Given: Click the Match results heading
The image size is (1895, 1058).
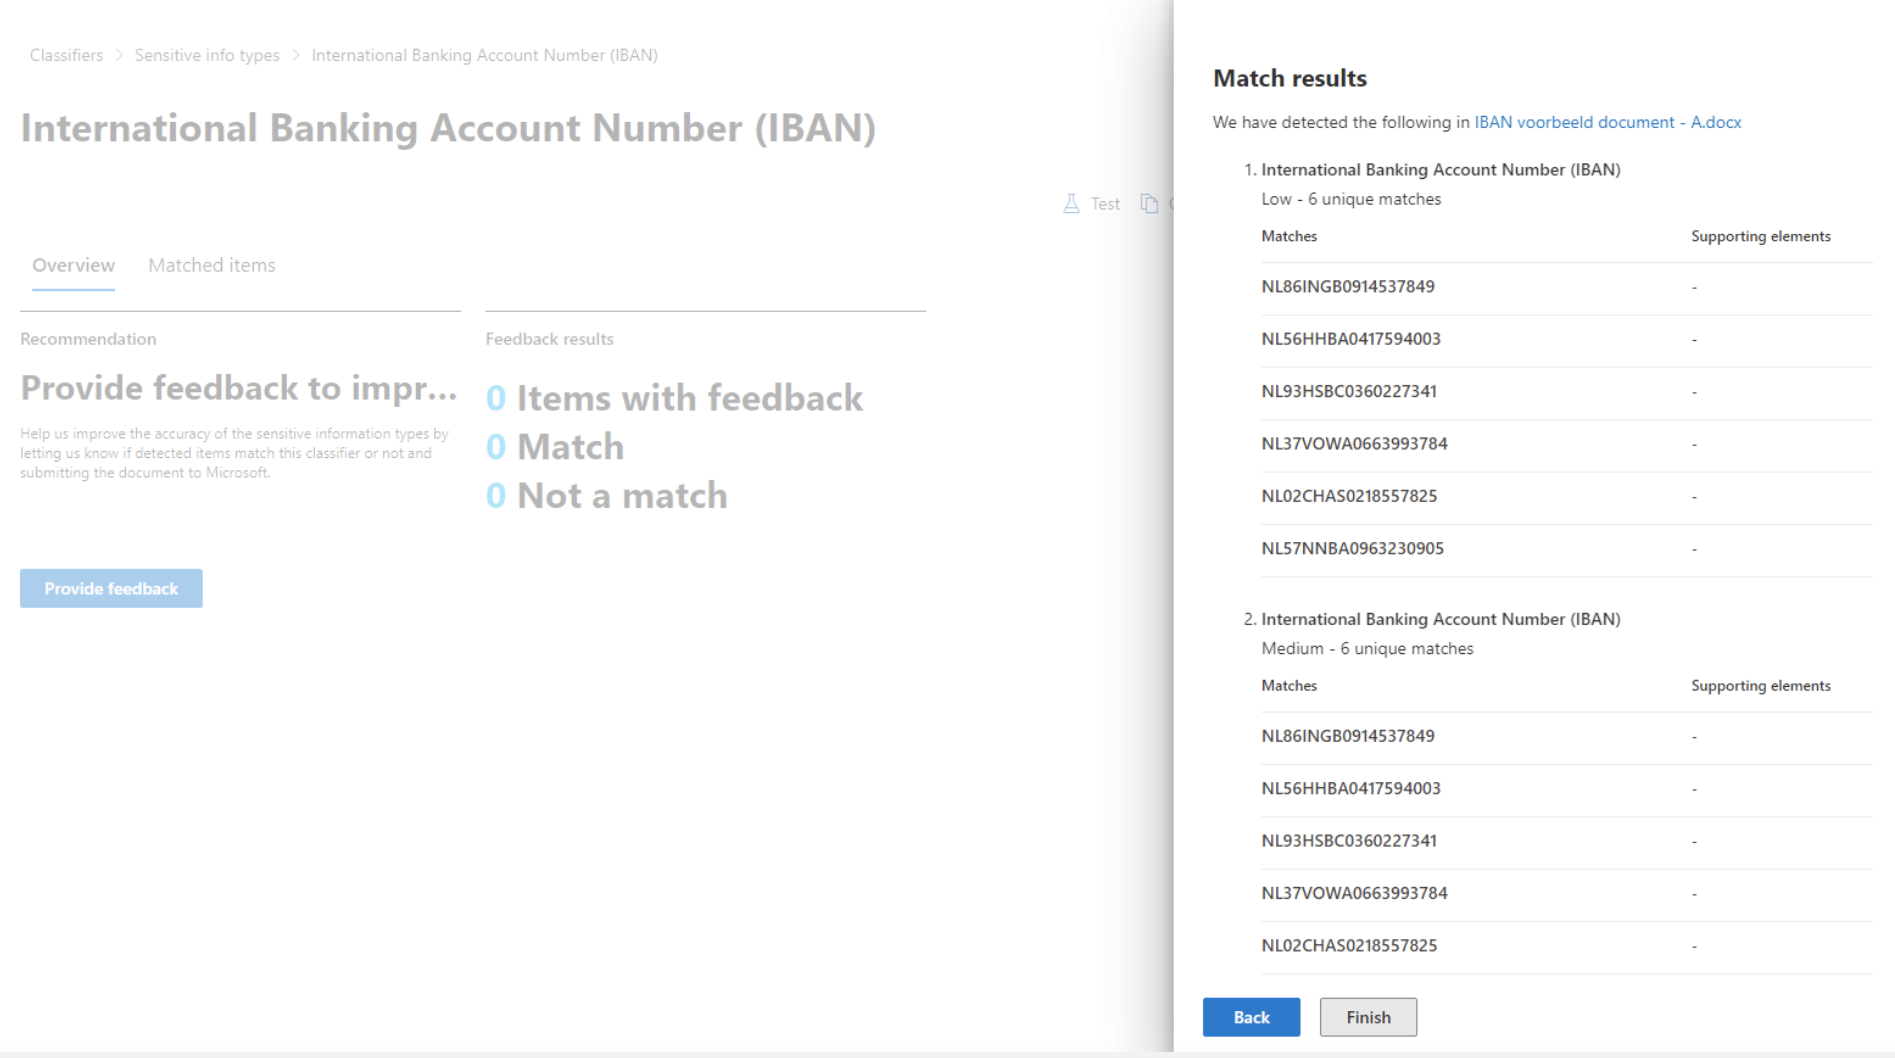Looking at the screenshot, I should (1290, 78).
